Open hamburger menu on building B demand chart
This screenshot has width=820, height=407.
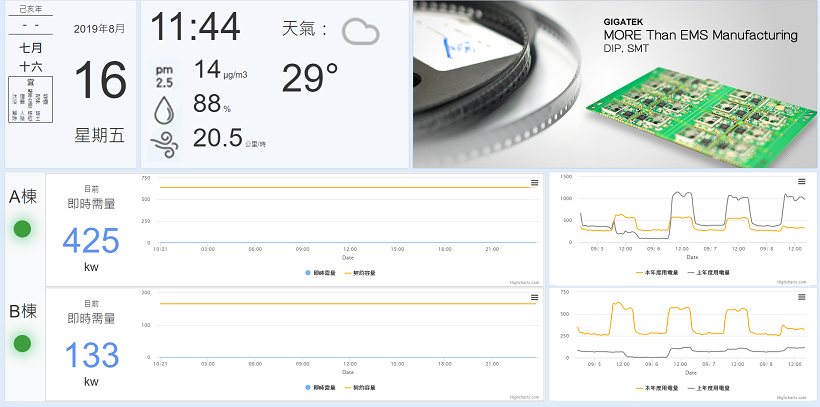click(x=534, y=297)
